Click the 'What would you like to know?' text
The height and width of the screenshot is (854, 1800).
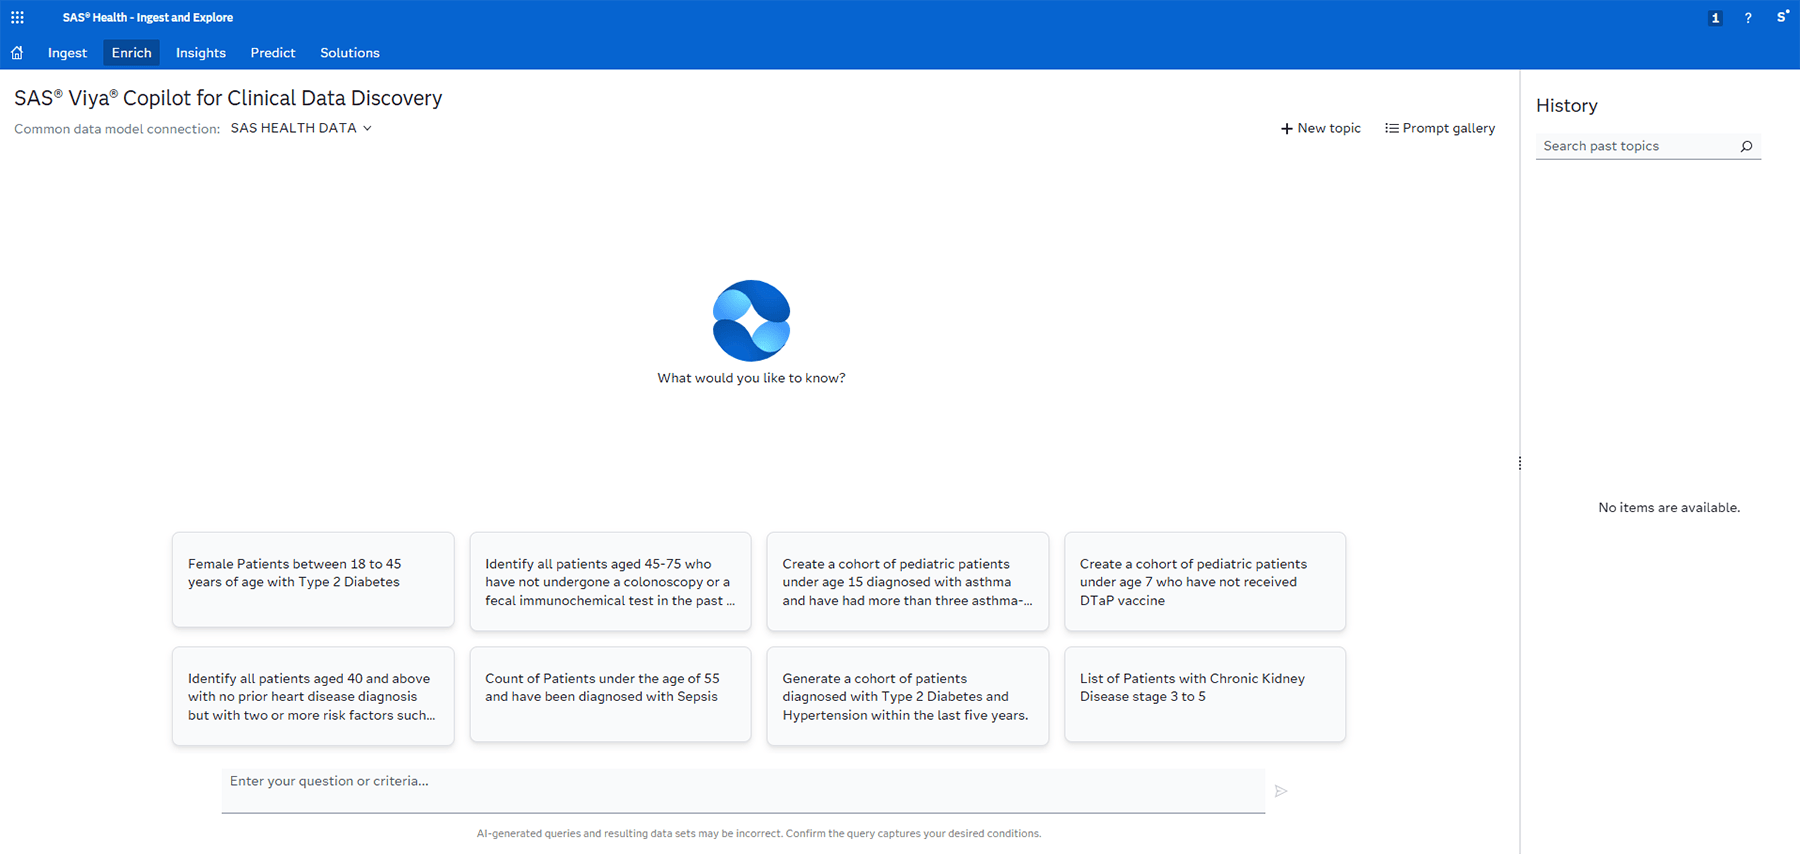pyautogui.click(x=751, y=378)
